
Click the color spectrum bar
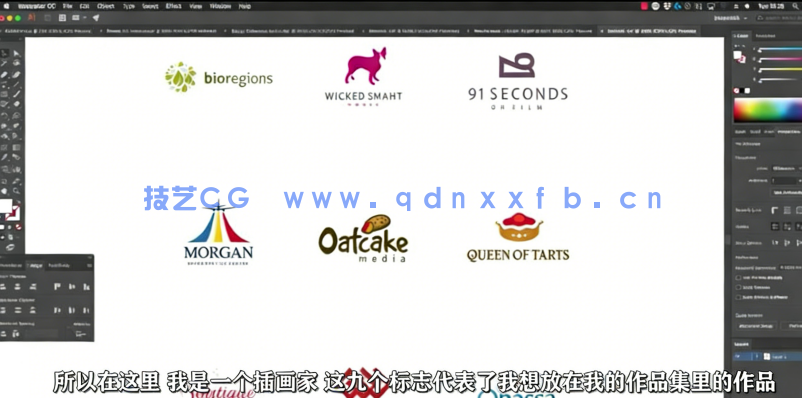pos(768,110)
